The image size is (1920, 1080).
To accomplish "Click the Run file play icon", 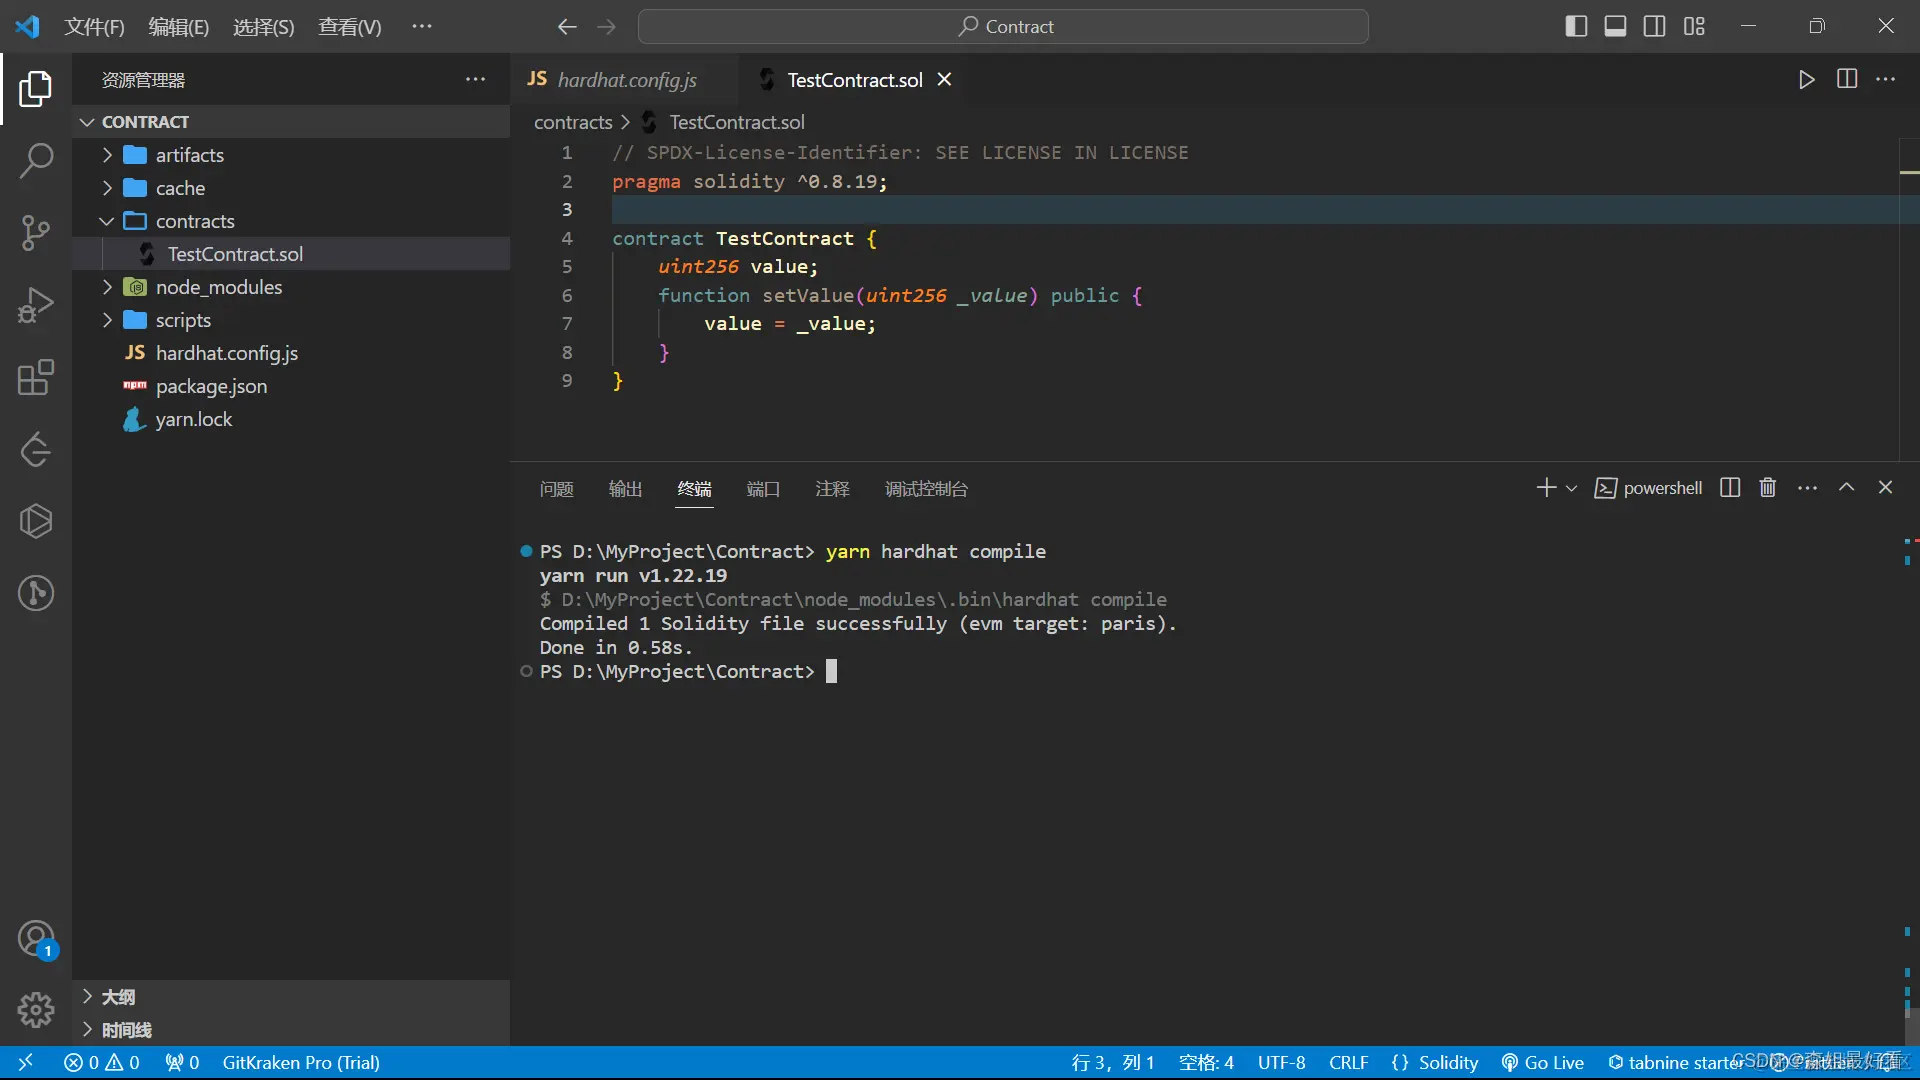I will point(1806,80).
